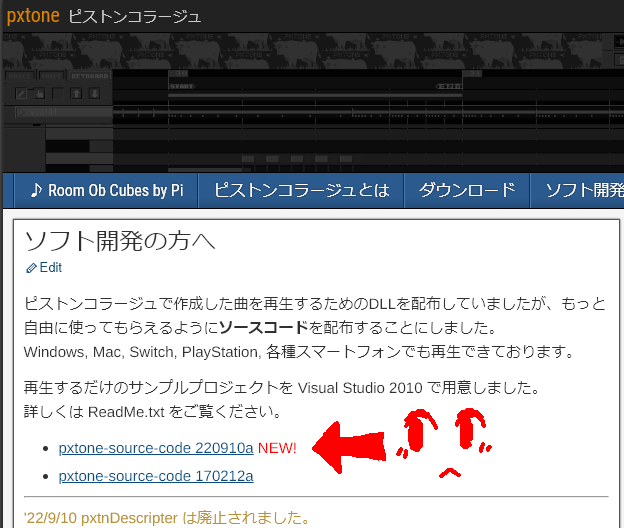Click the ReadMe.txt sentence
Image resolution: width=624 pixels, height=528 pixels.
153,412
